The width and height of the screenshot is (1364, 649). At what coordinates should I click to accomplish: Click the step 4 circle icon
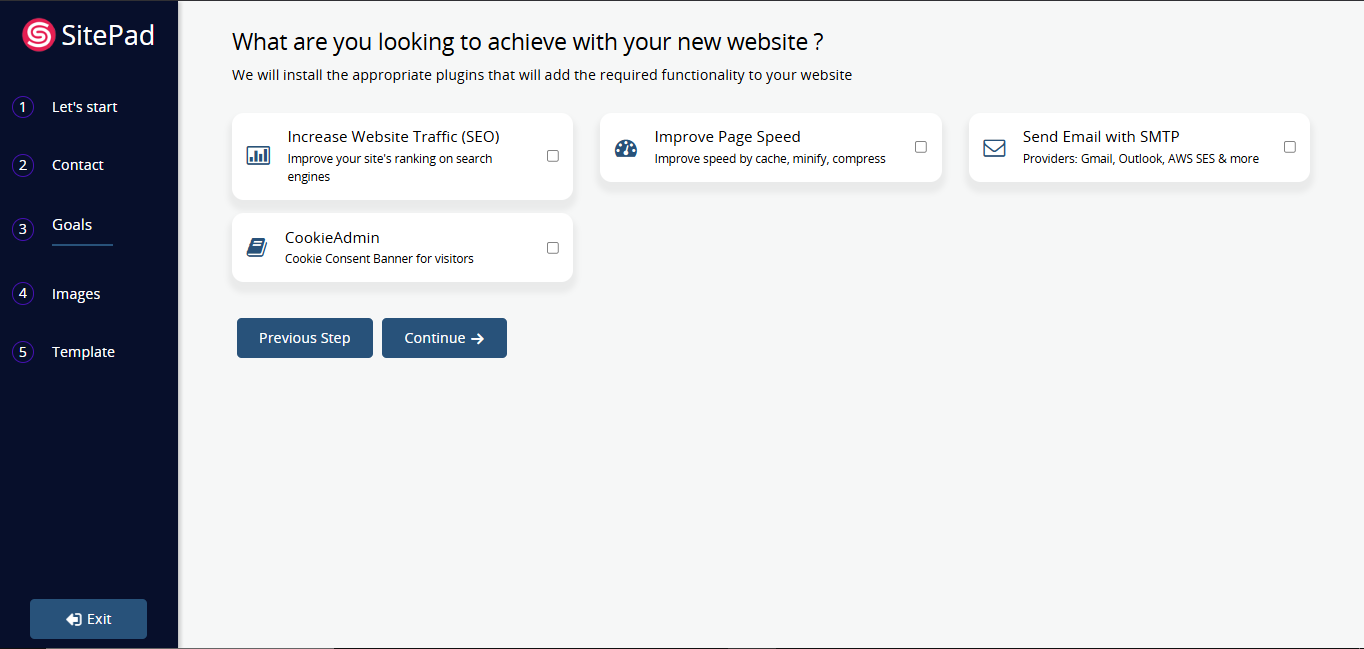tap(23, 294)
